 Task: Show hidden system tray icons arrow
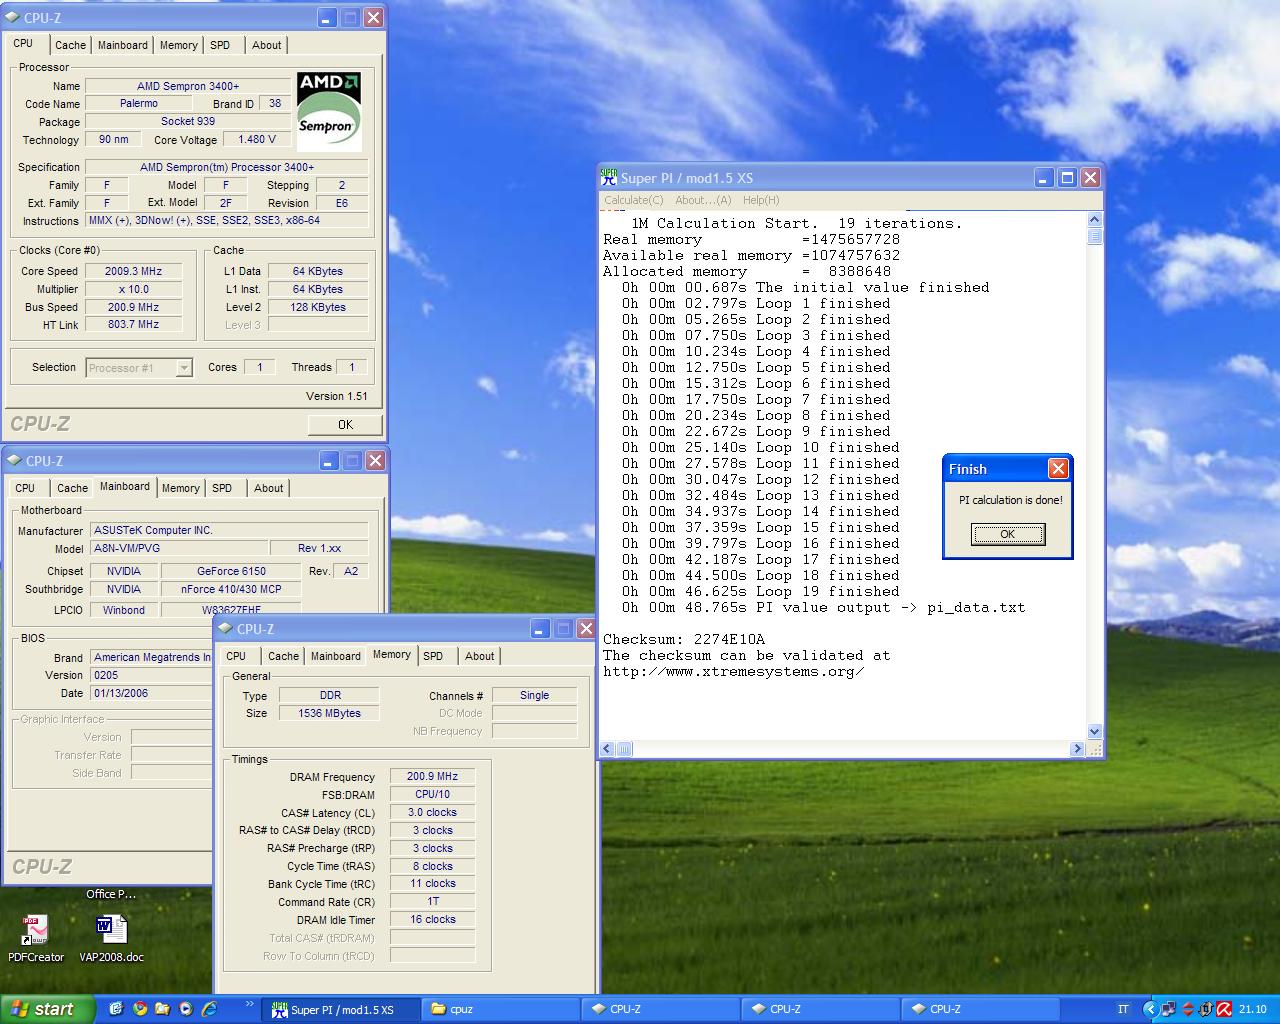pyautogui.click(x=1151, y=1009)
